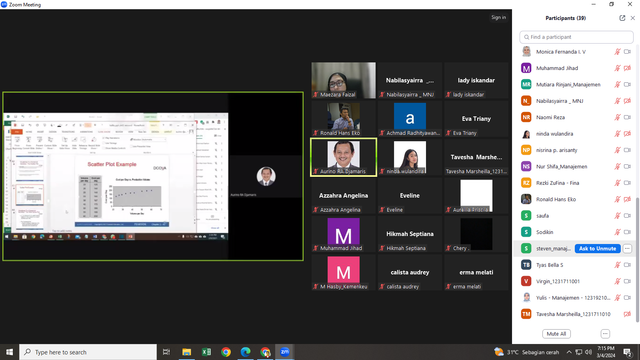Open Task View from the taskbar

click(166, 352)
